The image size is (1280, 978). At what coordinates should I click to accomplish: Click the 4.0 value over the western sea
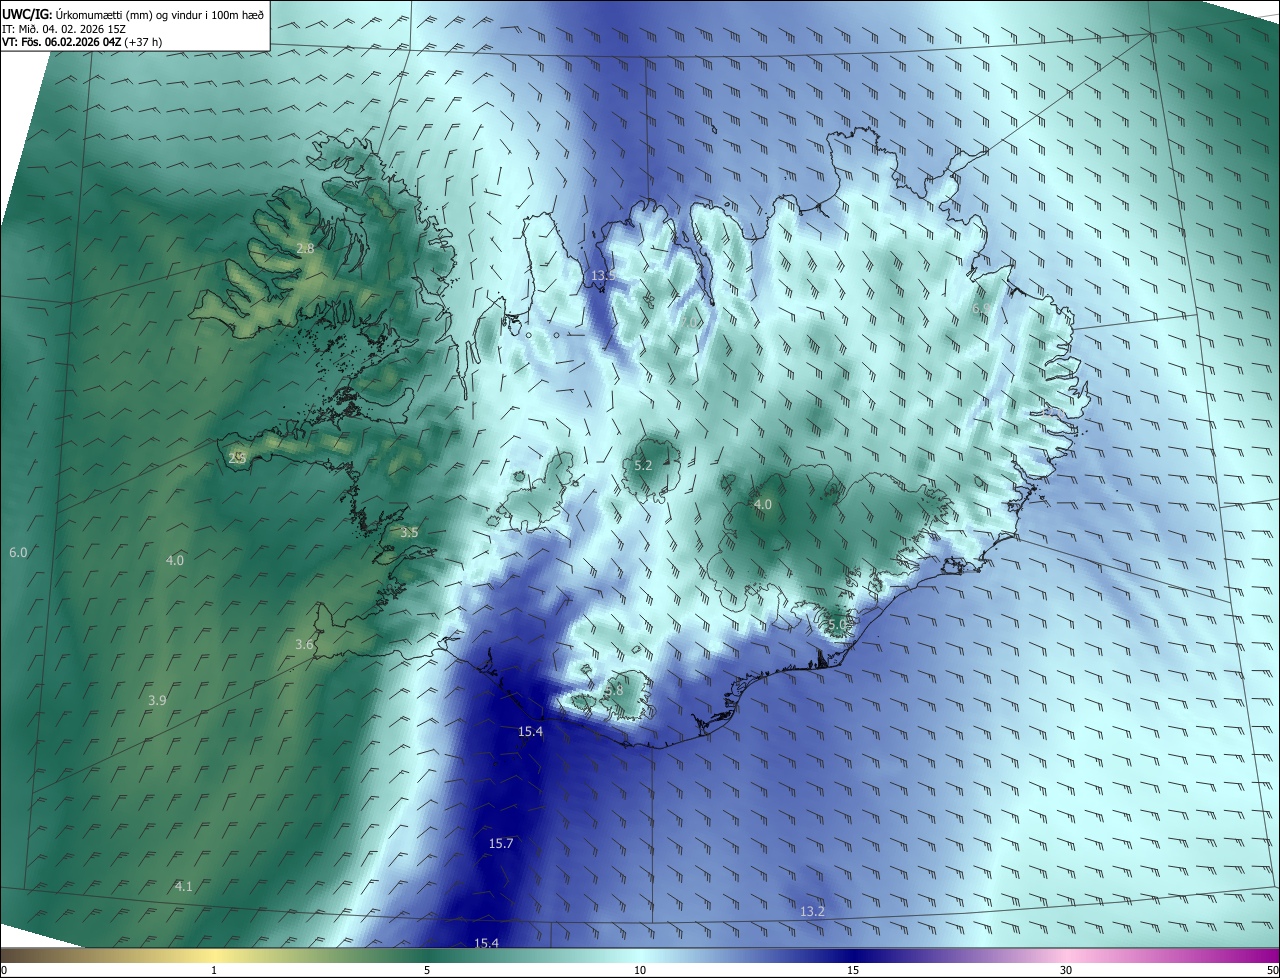pos(175,561)
